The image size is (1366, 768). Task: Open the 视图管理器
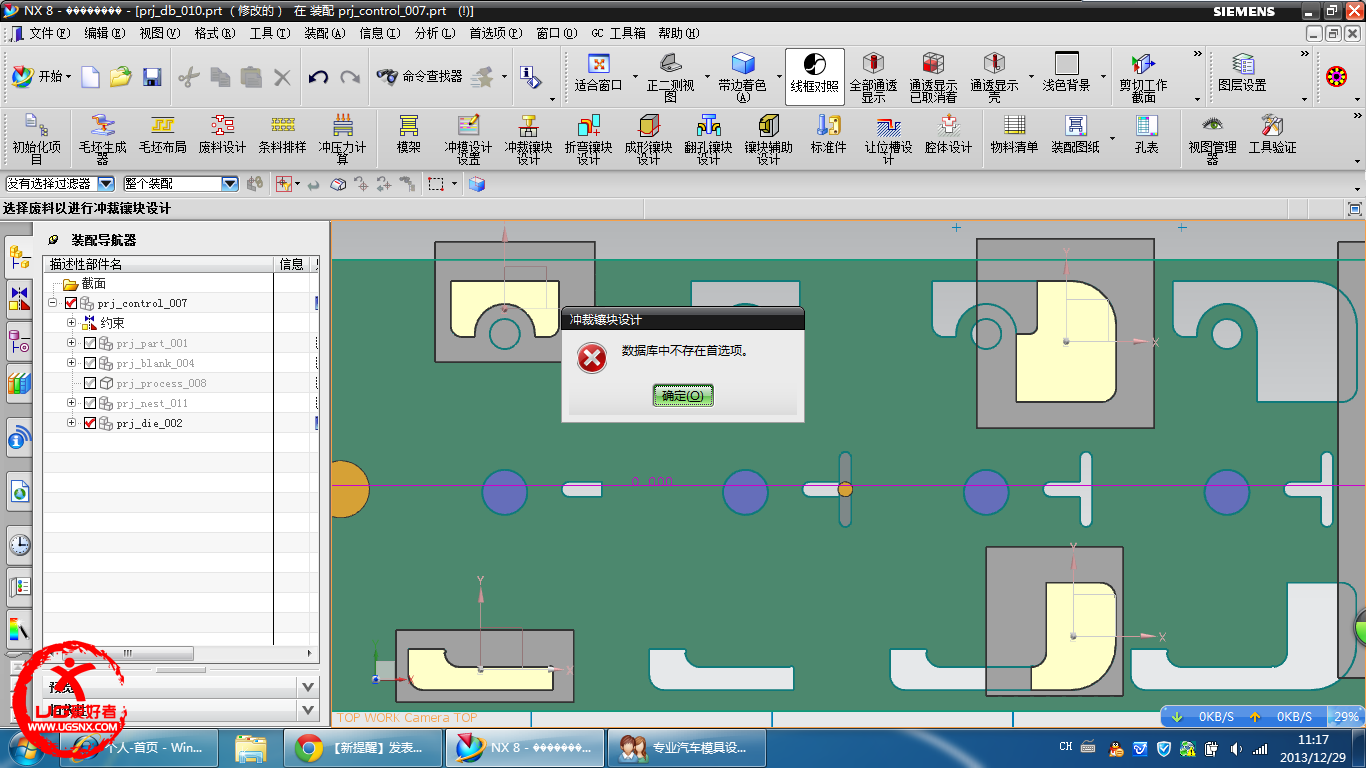pos(1212,138)
